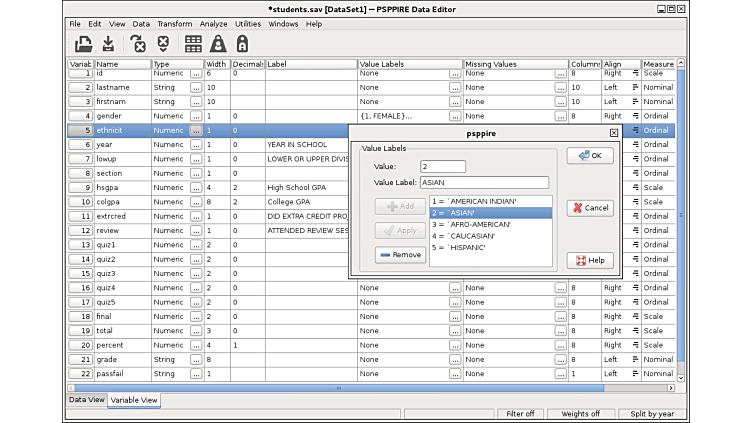
Task: Click the Open file toolbar icon
Action: click(x=84, y=44)
